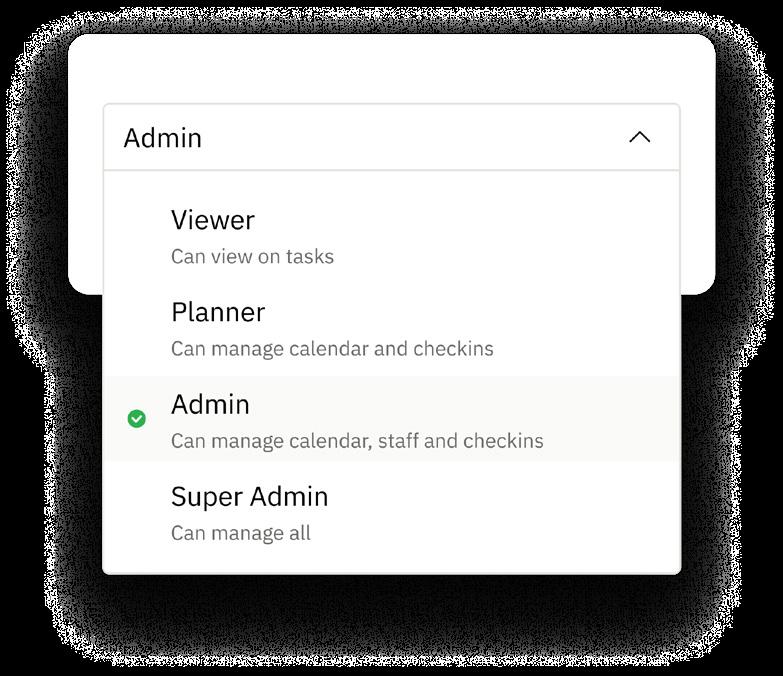The width and height of the screenshot is (783, 676).
Task: Choose the Planner role option
Action: (392, 330)
